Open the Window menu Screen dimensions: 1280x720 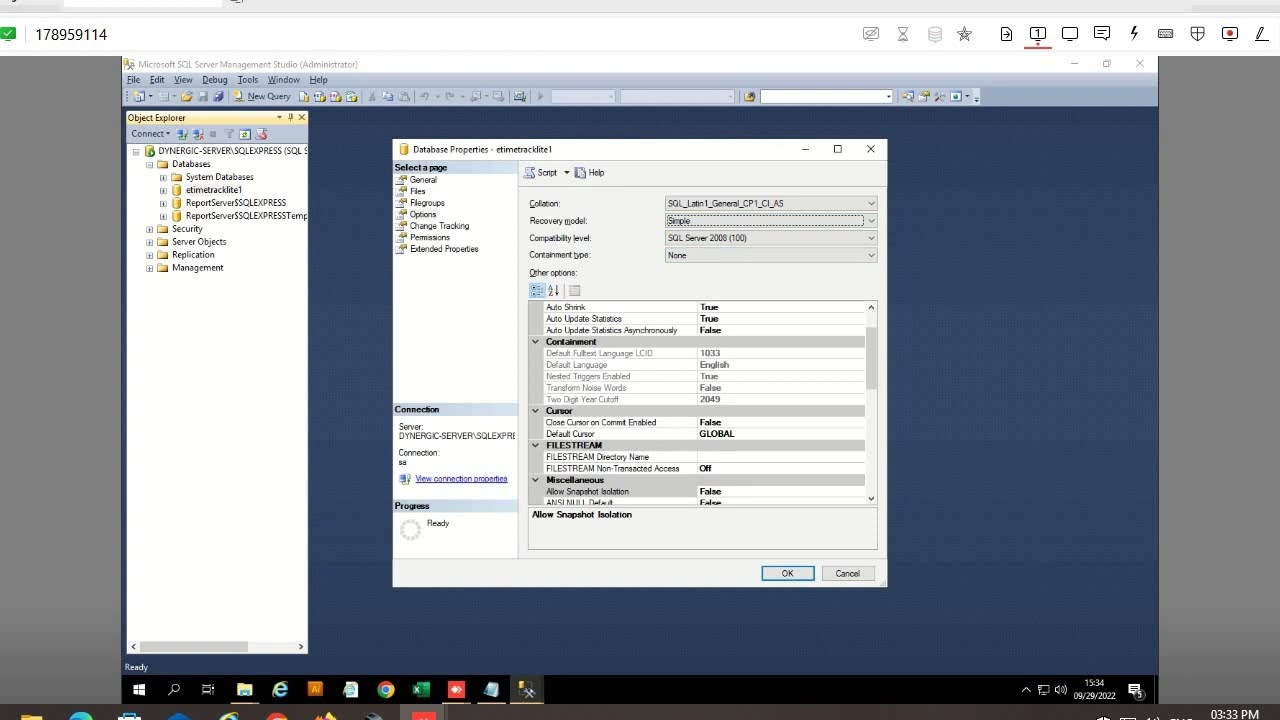coord(283,80)
